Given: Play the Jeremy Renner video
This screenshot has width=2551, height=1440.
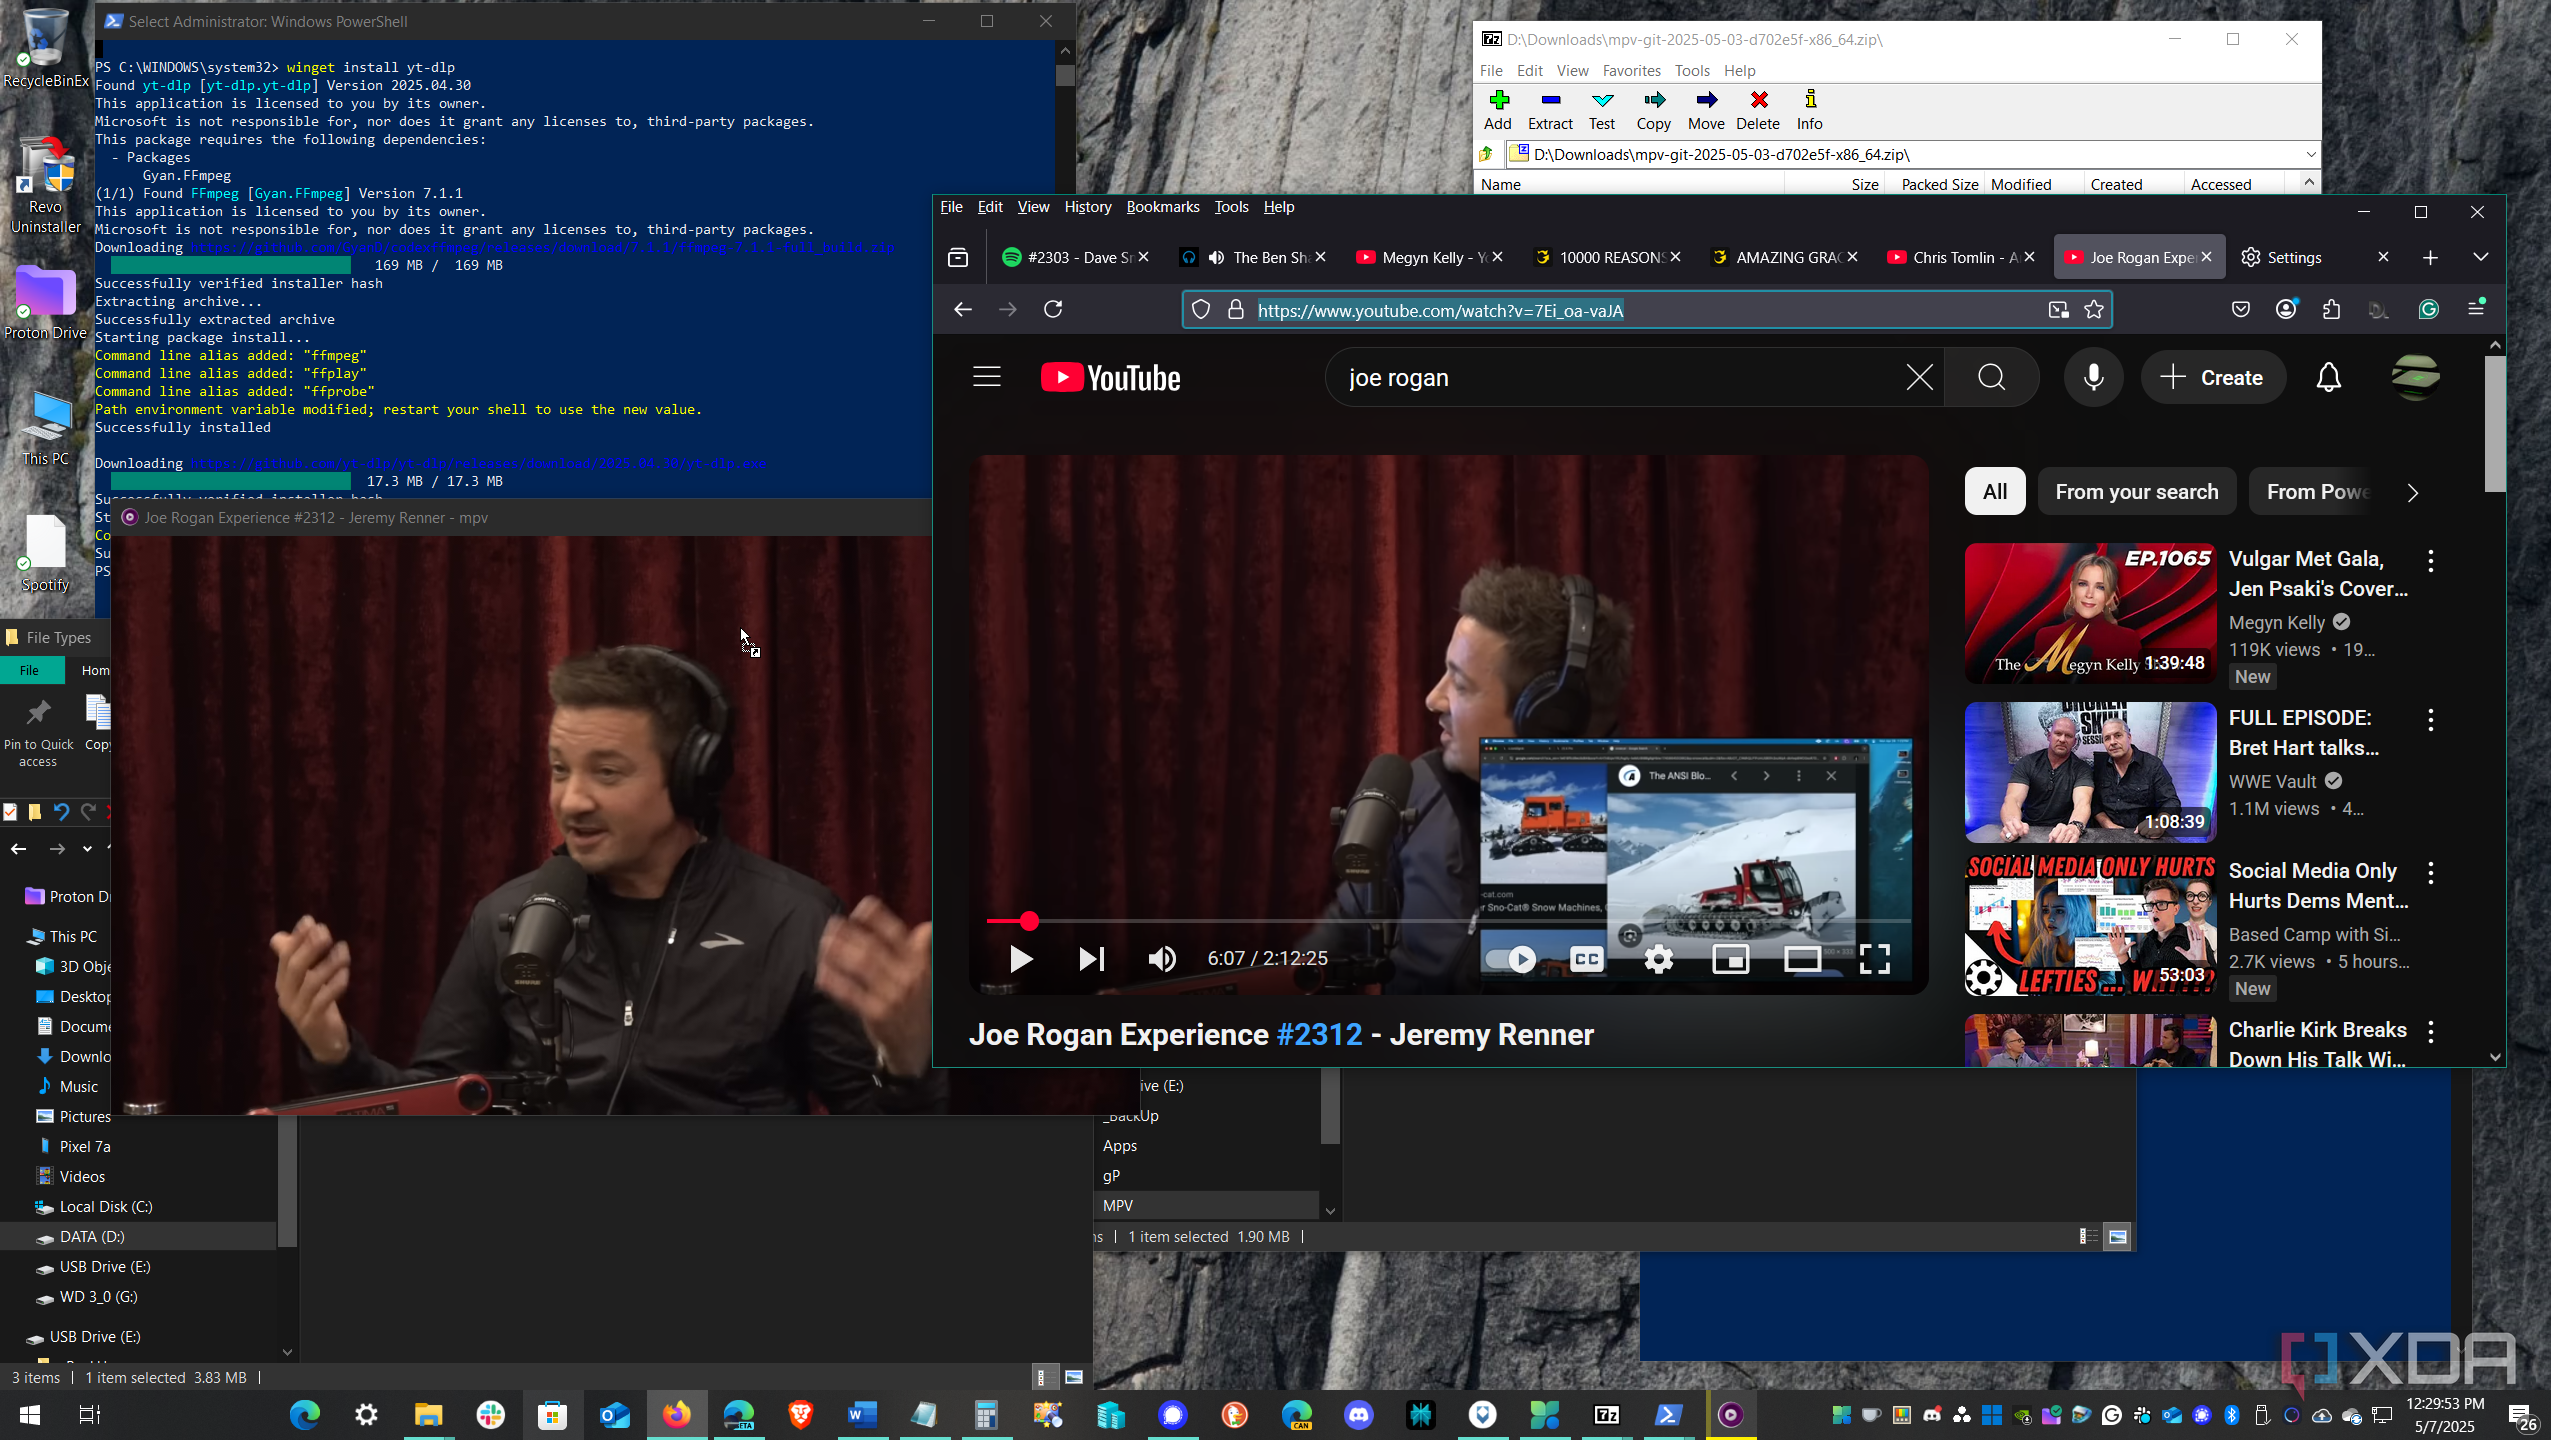Looking at the screenshot, I should 1020,959.
